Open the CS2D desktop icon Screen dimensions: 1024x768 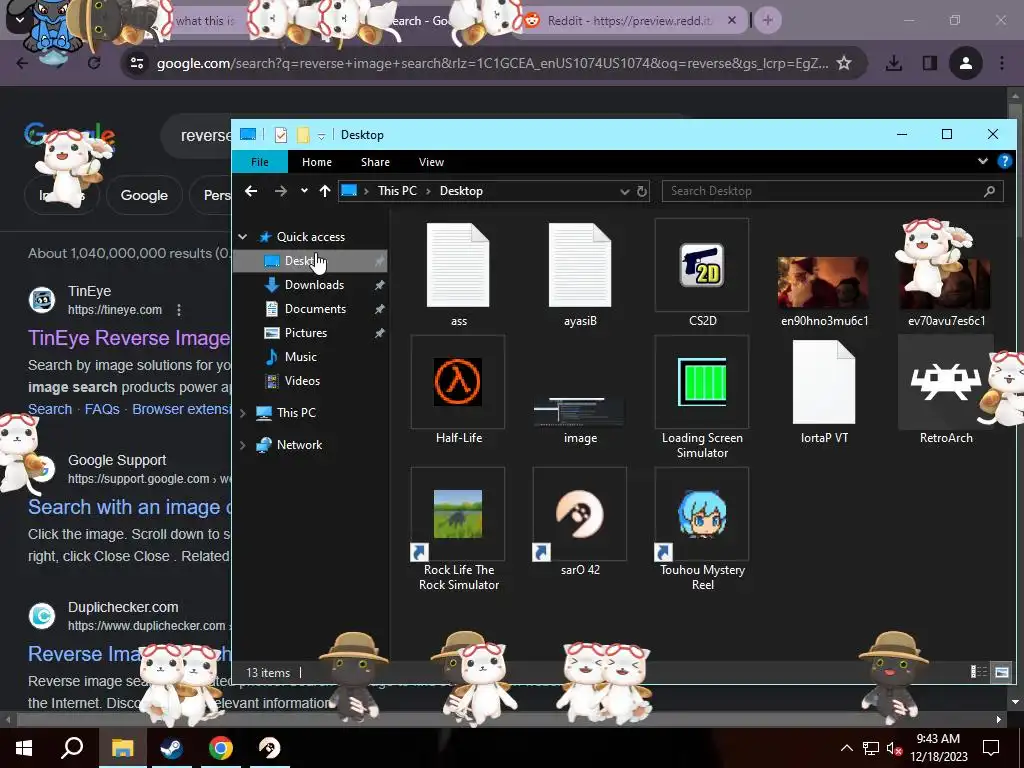coord(702,265)
